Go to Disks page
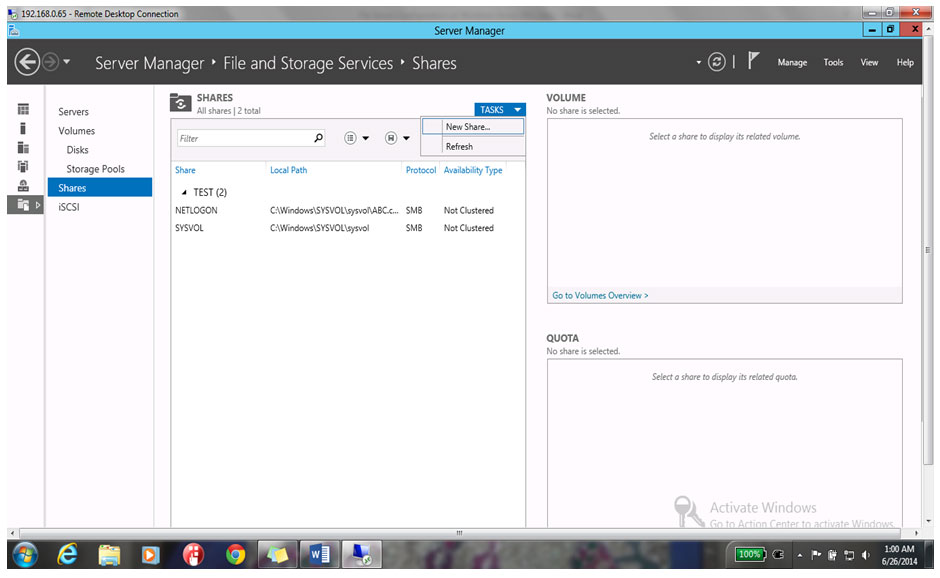The width and height of the screenshot is (940, 578). [77, 150]
